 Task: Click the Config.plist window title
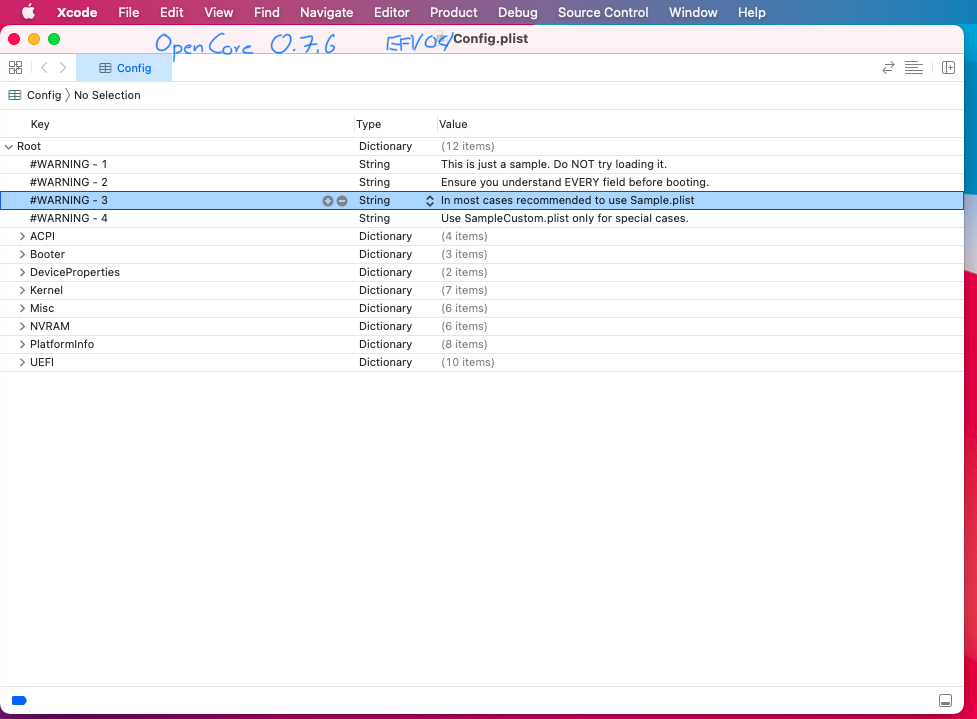tap(490, 39)
